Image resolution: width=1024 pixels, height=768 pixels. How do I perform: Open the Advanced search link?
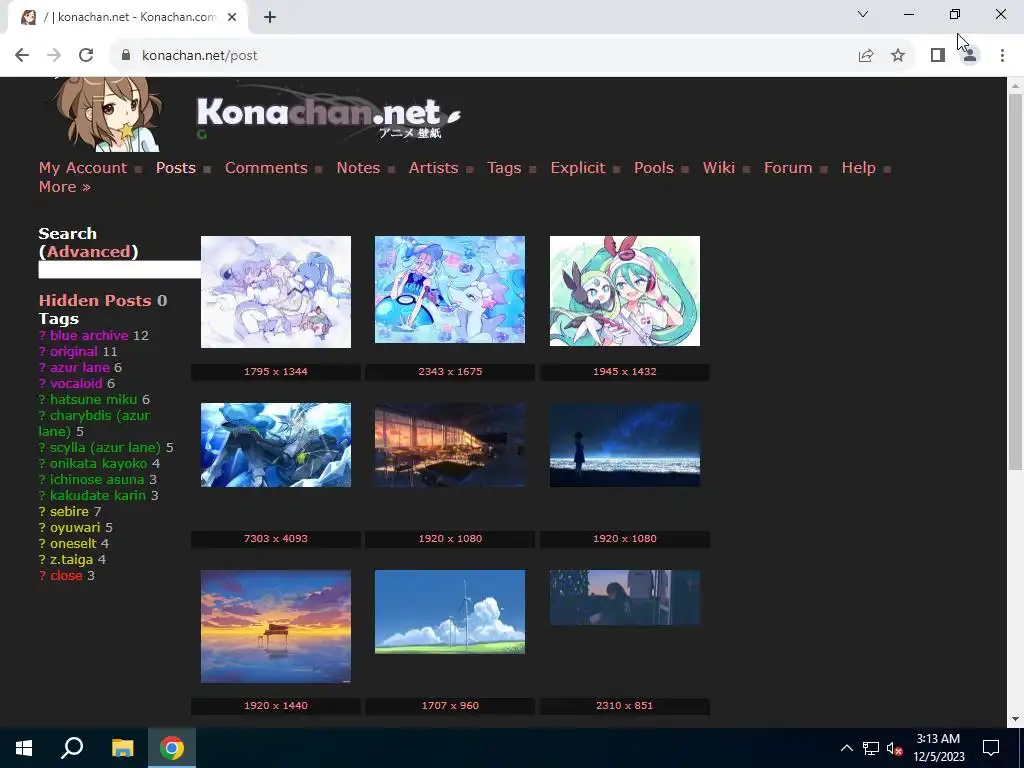[88, 251]
